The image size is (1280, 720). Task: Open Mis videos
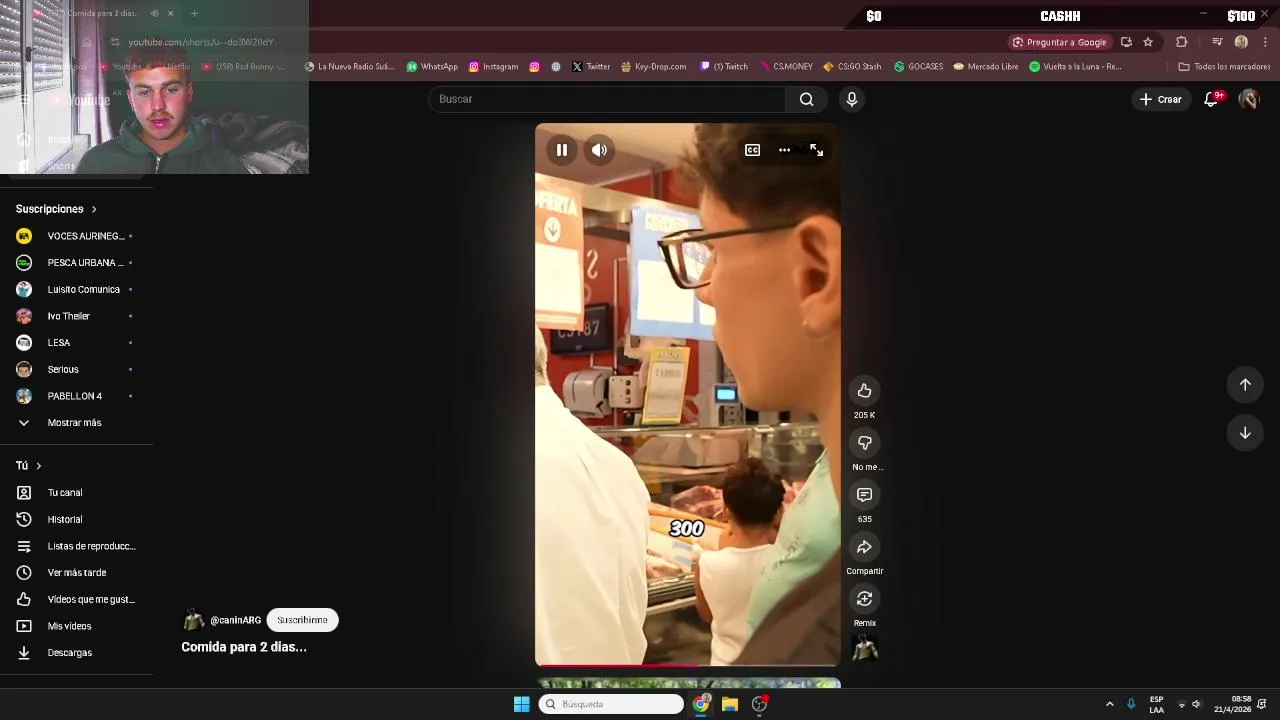77,626
